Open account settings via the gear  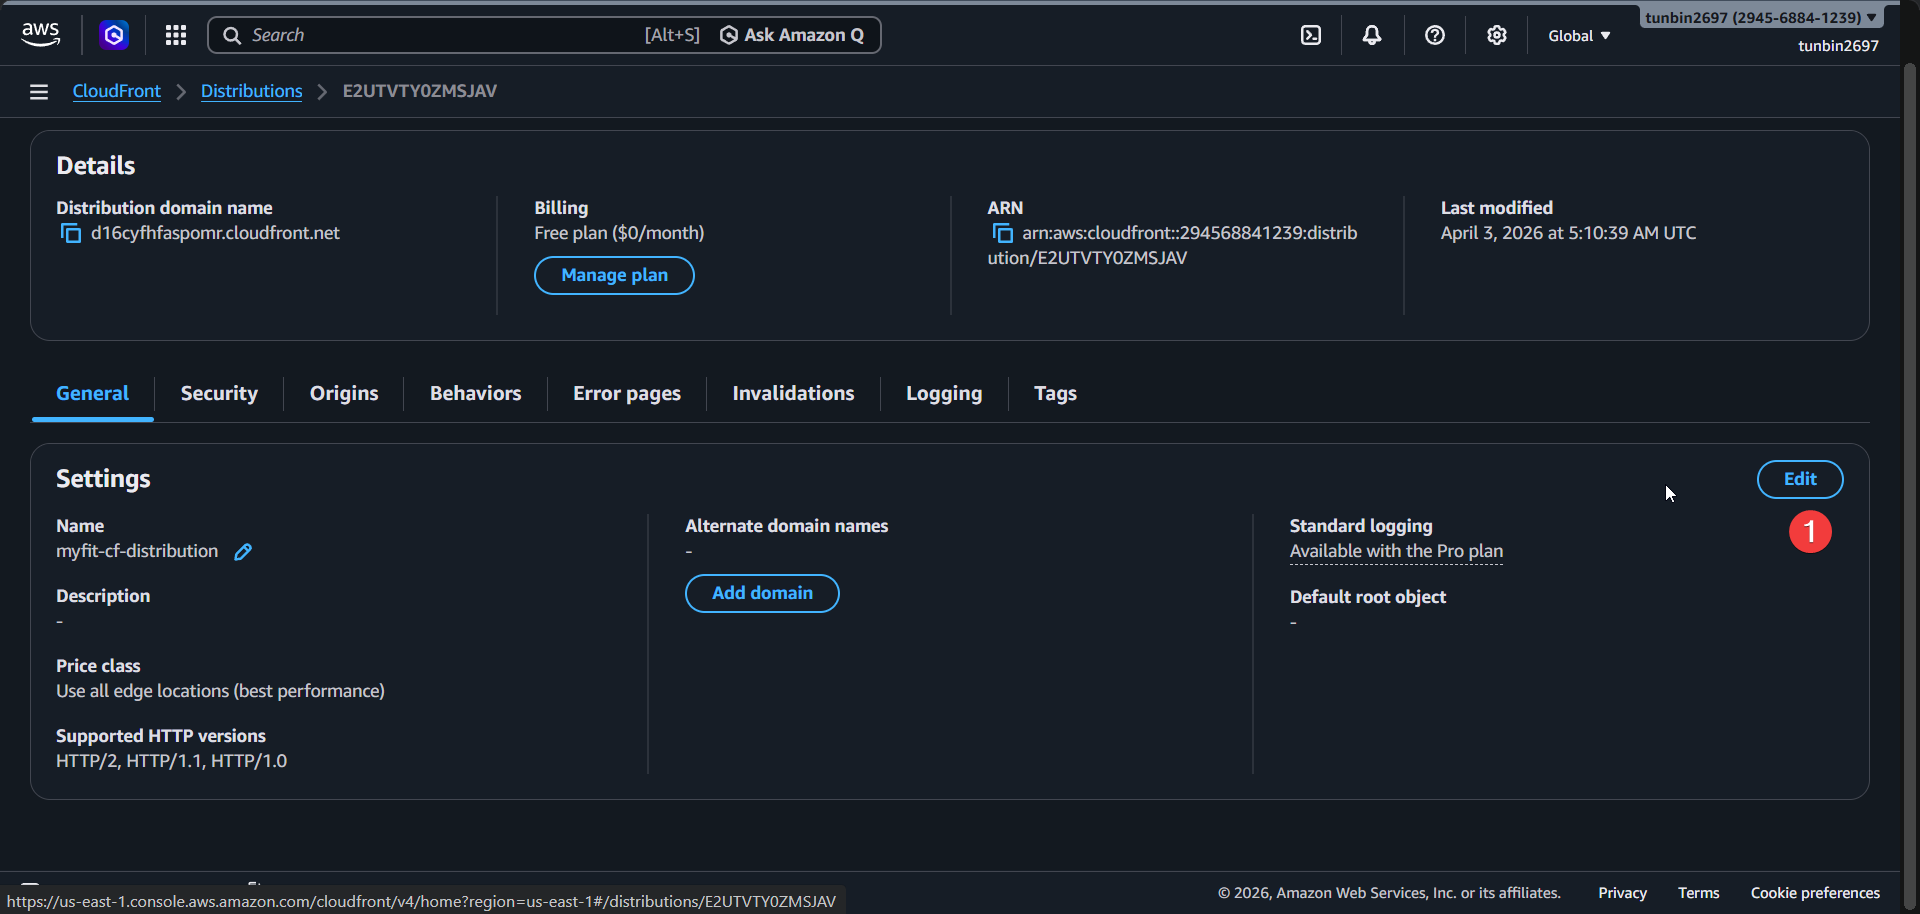click(1497, 34)
